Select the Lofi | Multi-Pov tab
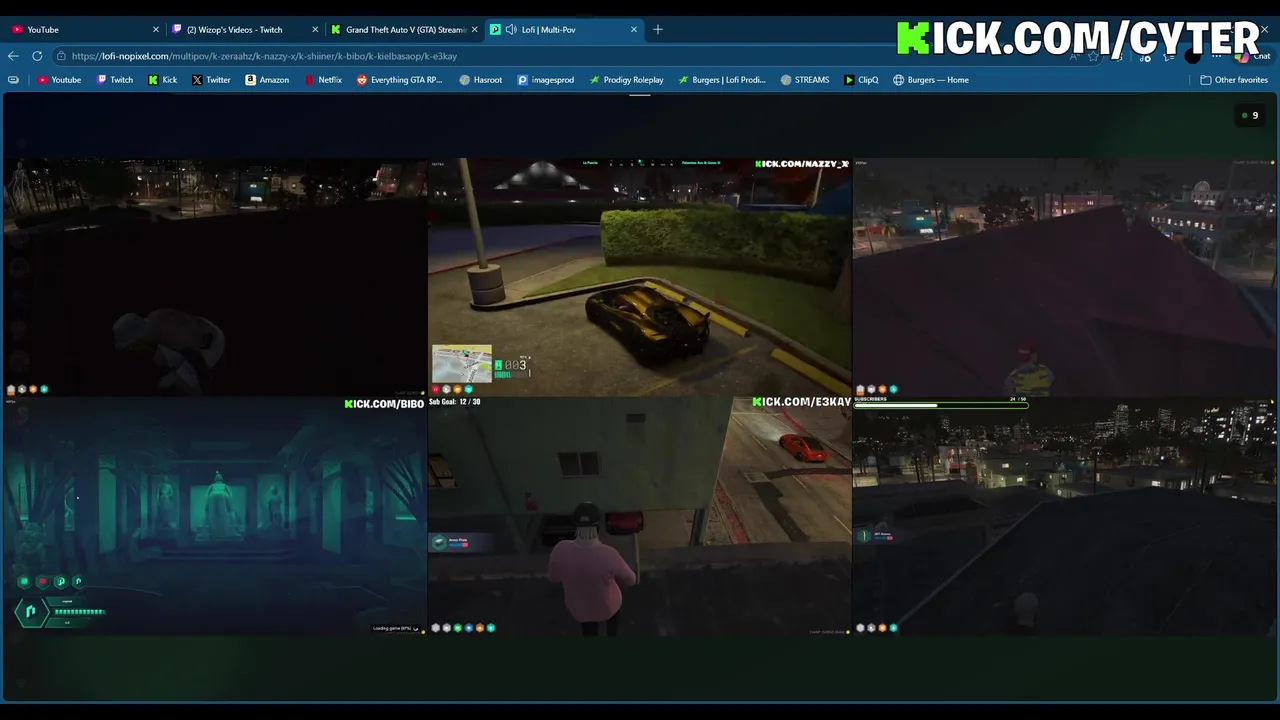1280x720 pixels. point(564,30)
